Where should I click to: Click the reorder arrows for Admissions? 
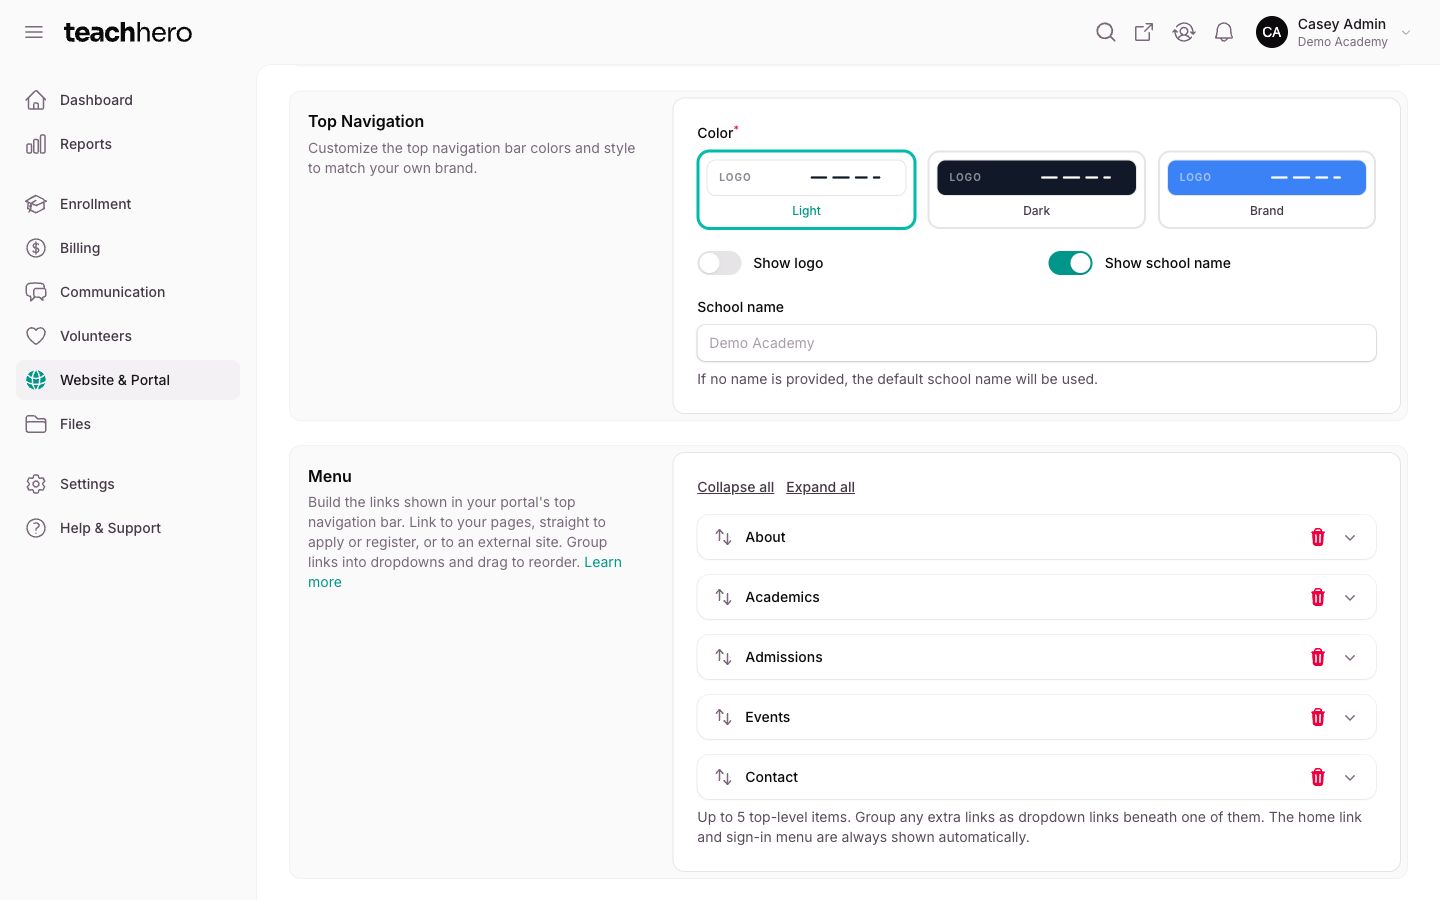point(724,657)
